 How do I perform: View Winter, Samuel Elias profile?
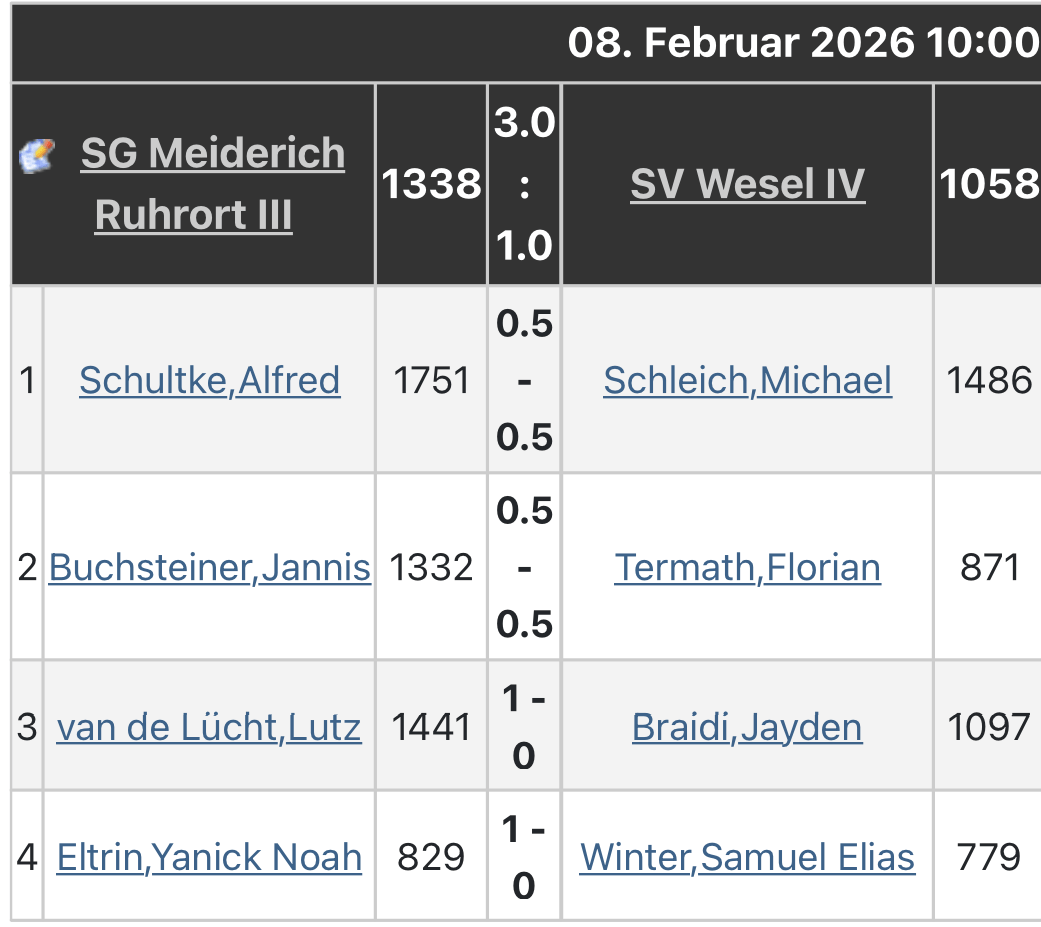pos(747,857)
